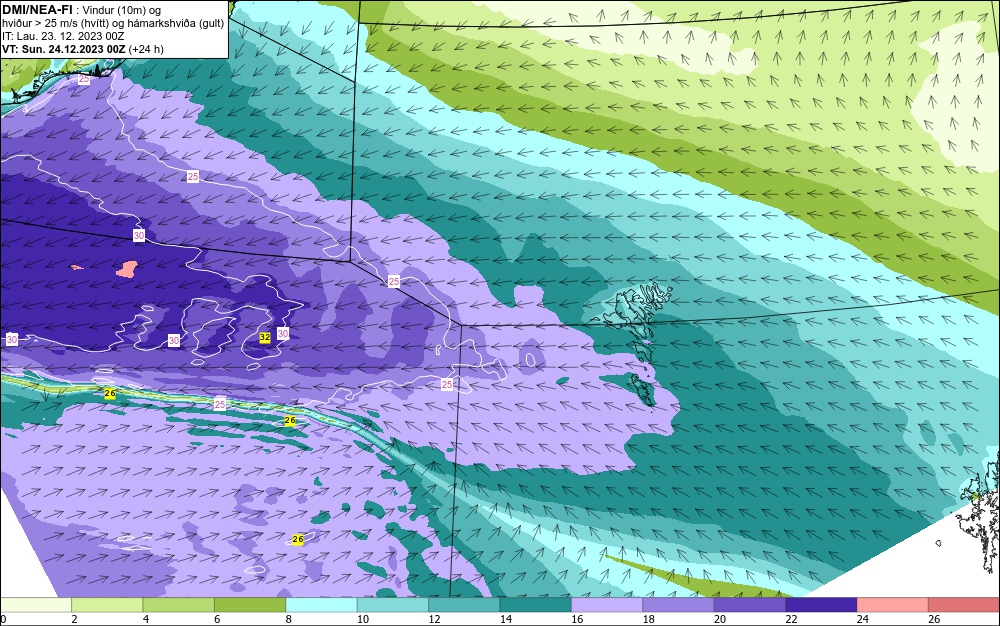The image size is (1000, 626).
Task: Click the yellow maximum gust label 32
Action: 265,337
